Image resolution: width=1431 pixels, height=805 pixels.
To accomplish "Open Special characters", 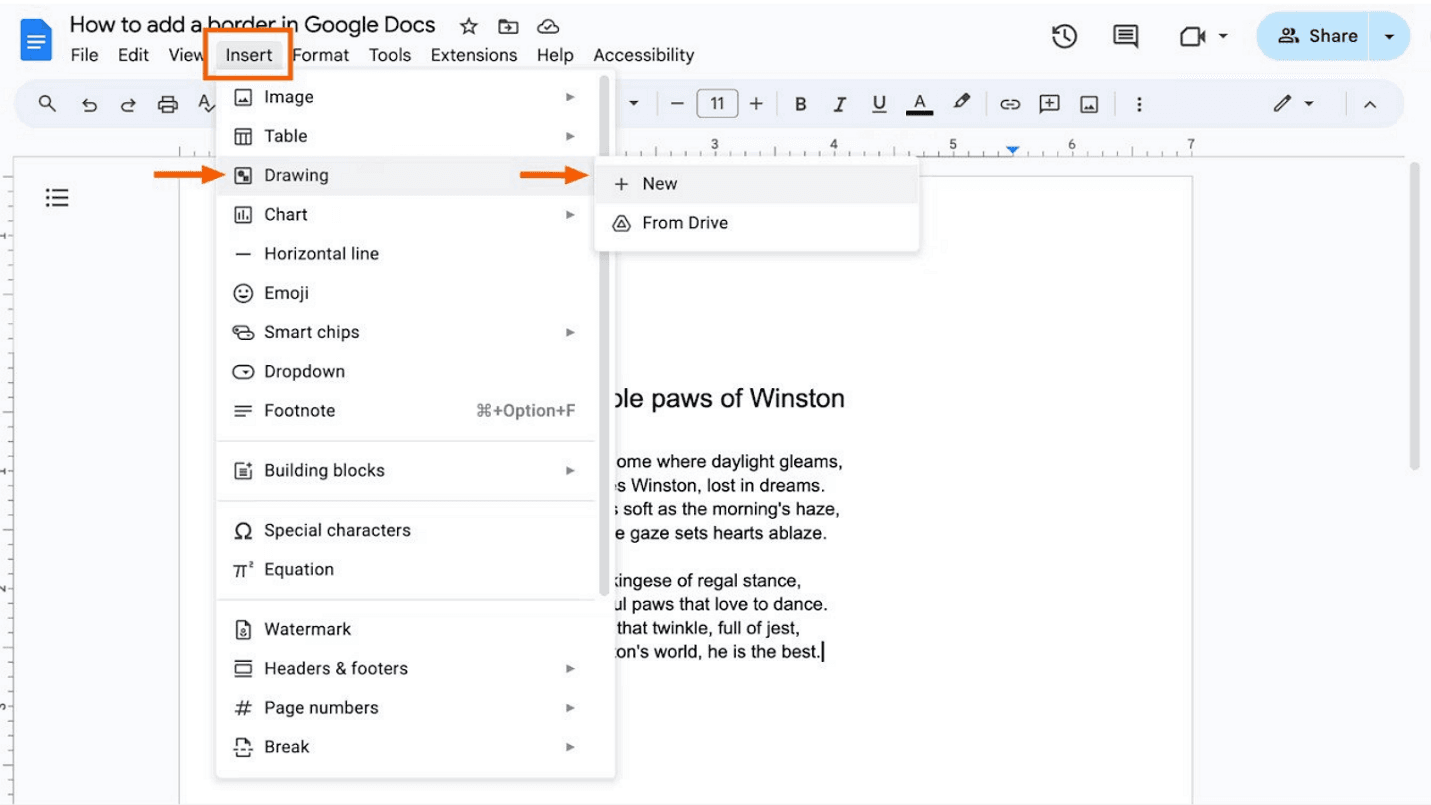I will pyautogui.click(x=406, y=530).
